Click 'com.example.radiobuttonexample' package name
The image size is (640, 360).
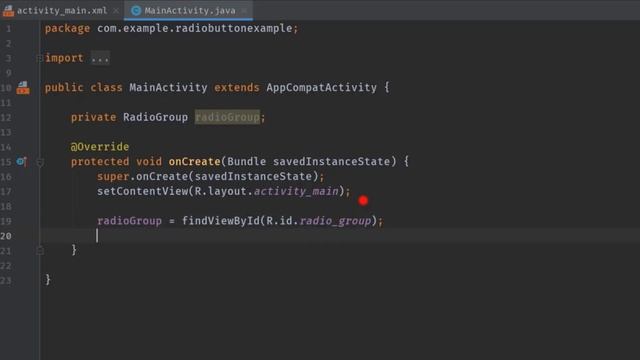(x=194, y=28)
